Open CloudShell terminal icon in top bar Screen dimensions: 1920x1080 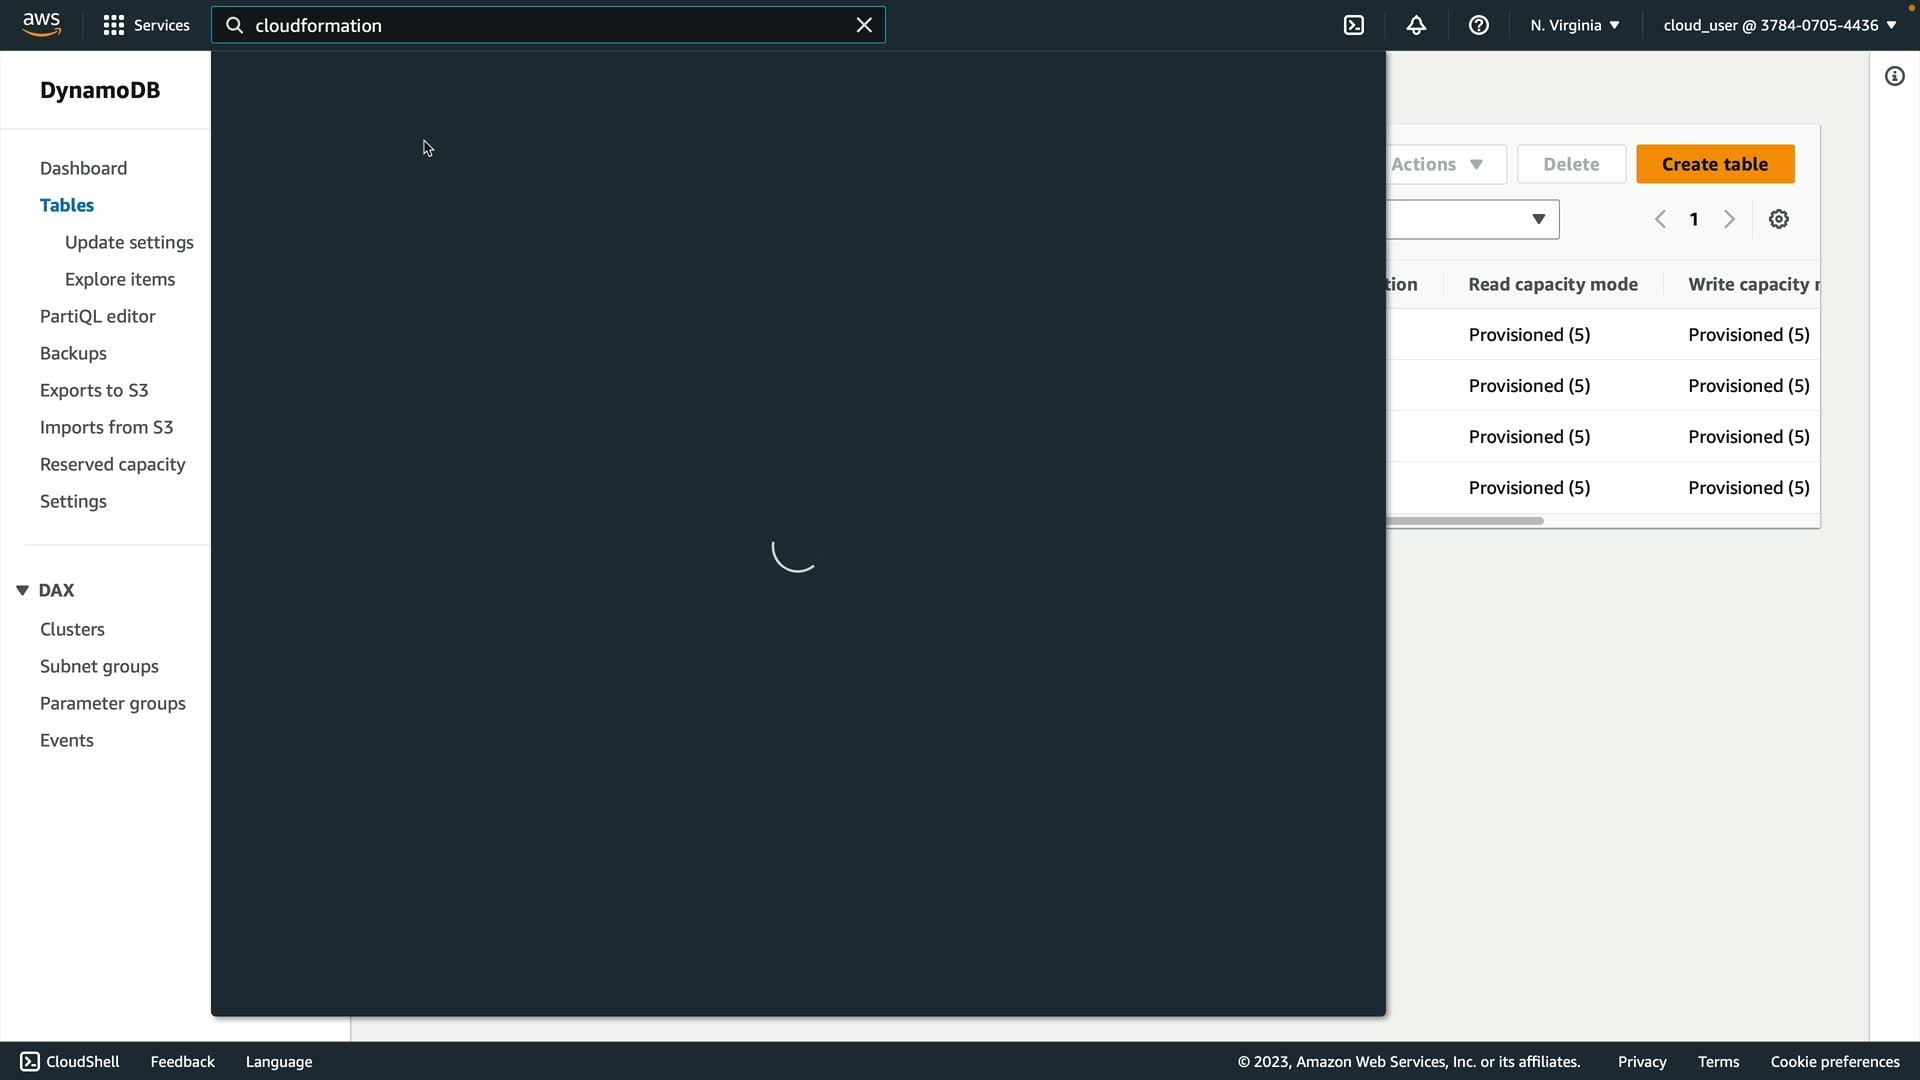[1354, 25]
